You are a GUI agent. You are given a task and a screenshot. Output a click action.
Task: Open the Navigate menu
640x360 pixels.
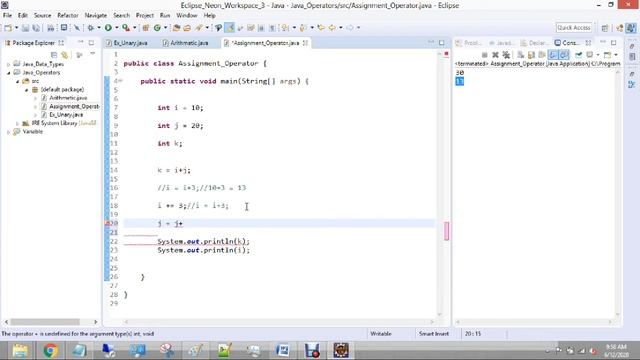point(96,16)
